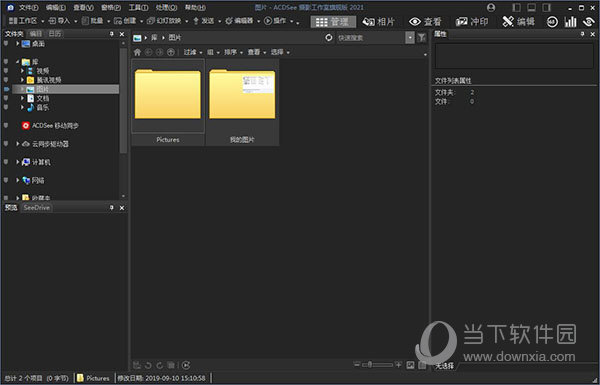Open the 冲印 (Develop) mode
Image resolution: width=600 pixels, height=385 pixels.
tap(472, 22)
